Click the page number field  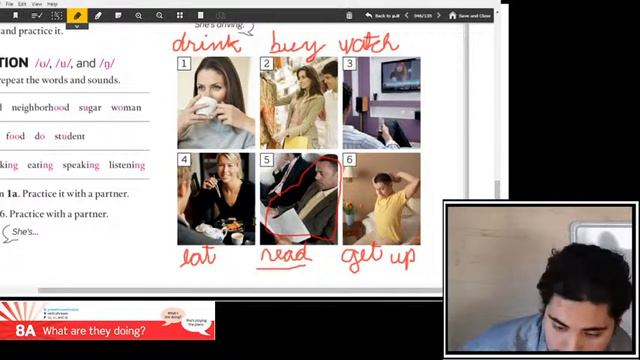(422, 16)
